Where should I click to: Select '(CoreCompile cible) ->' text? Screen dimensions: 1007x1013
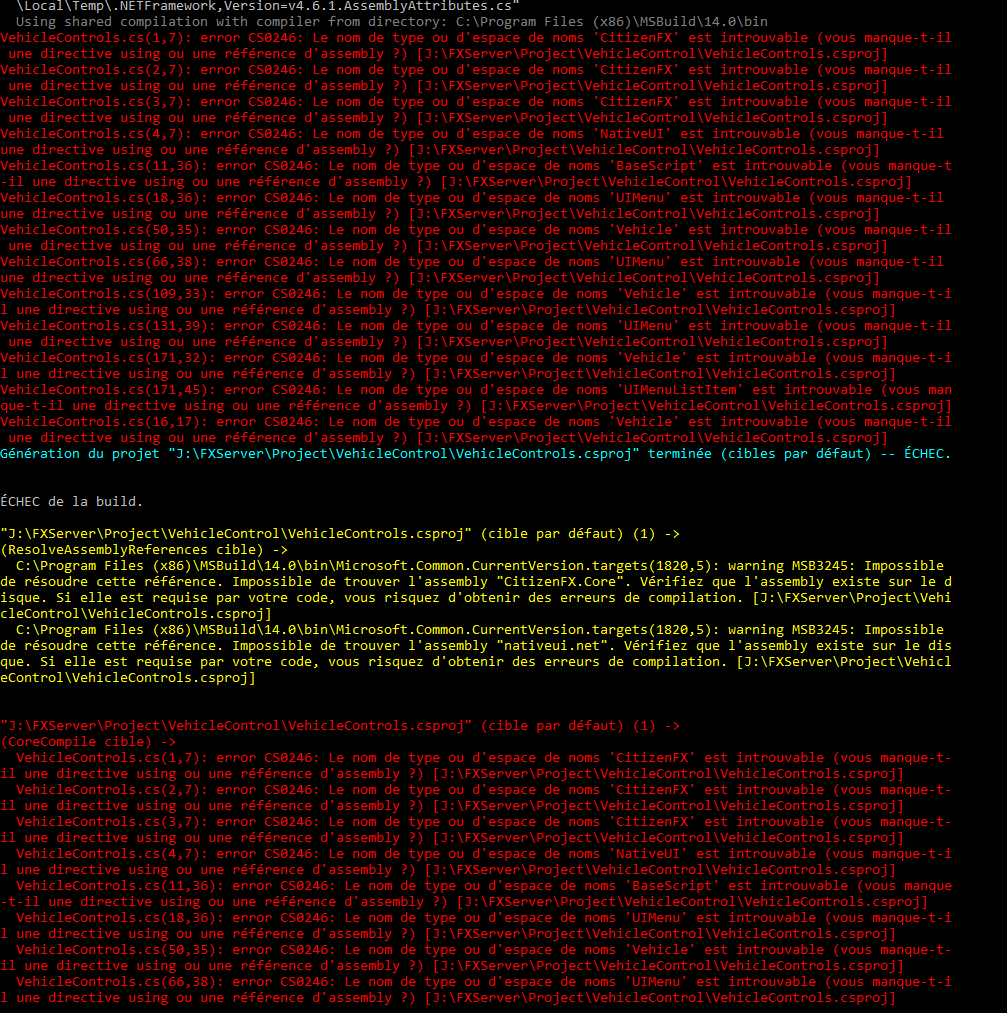pos(88,742)
